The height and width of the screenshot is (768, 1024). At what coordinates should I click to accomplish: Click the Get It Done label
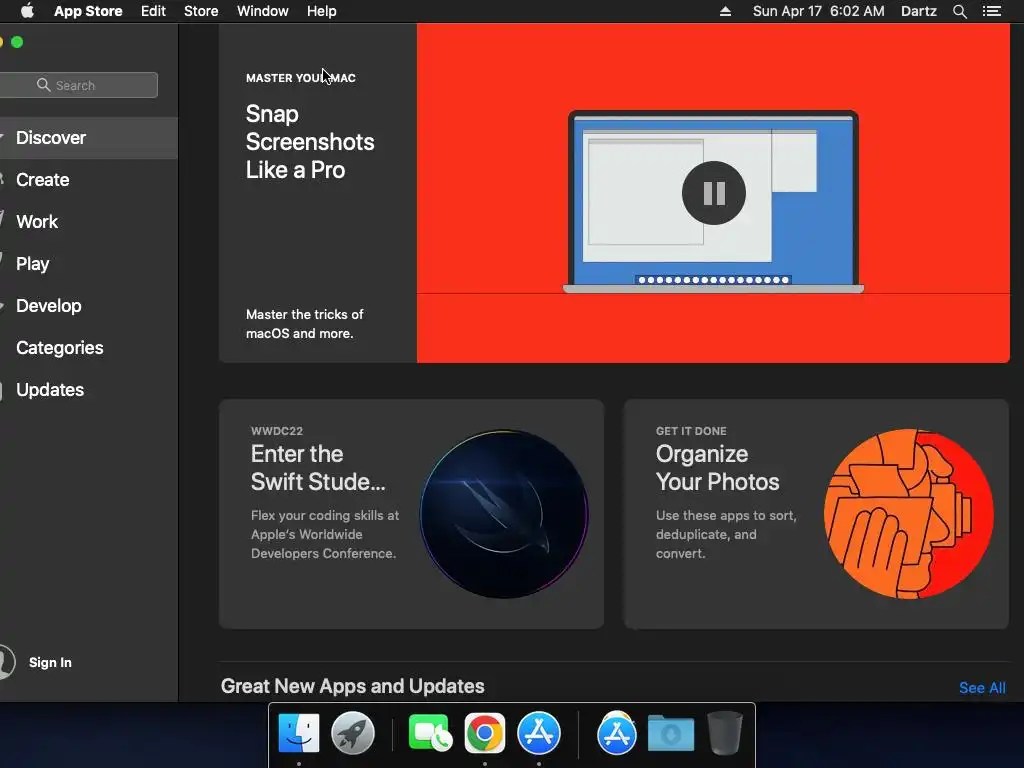691,431
